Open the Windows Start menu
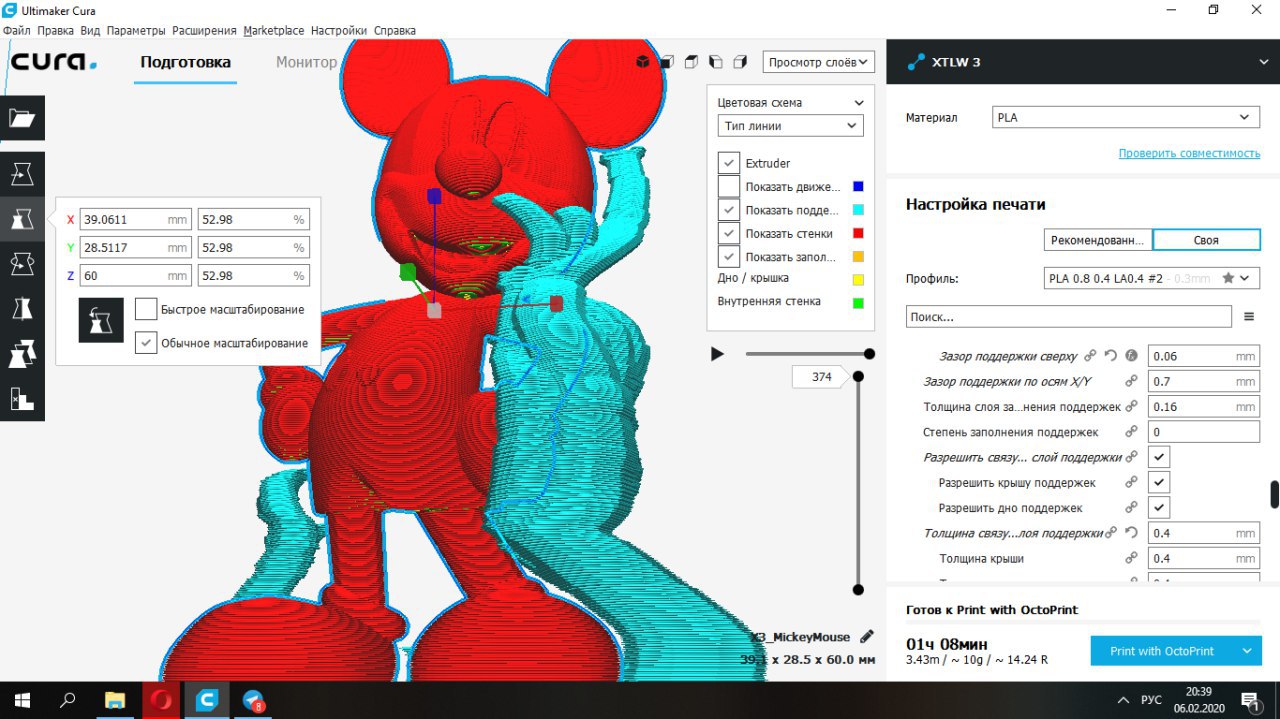The height and width of the screenshot is (719, 1280). (x=22, y=700)
